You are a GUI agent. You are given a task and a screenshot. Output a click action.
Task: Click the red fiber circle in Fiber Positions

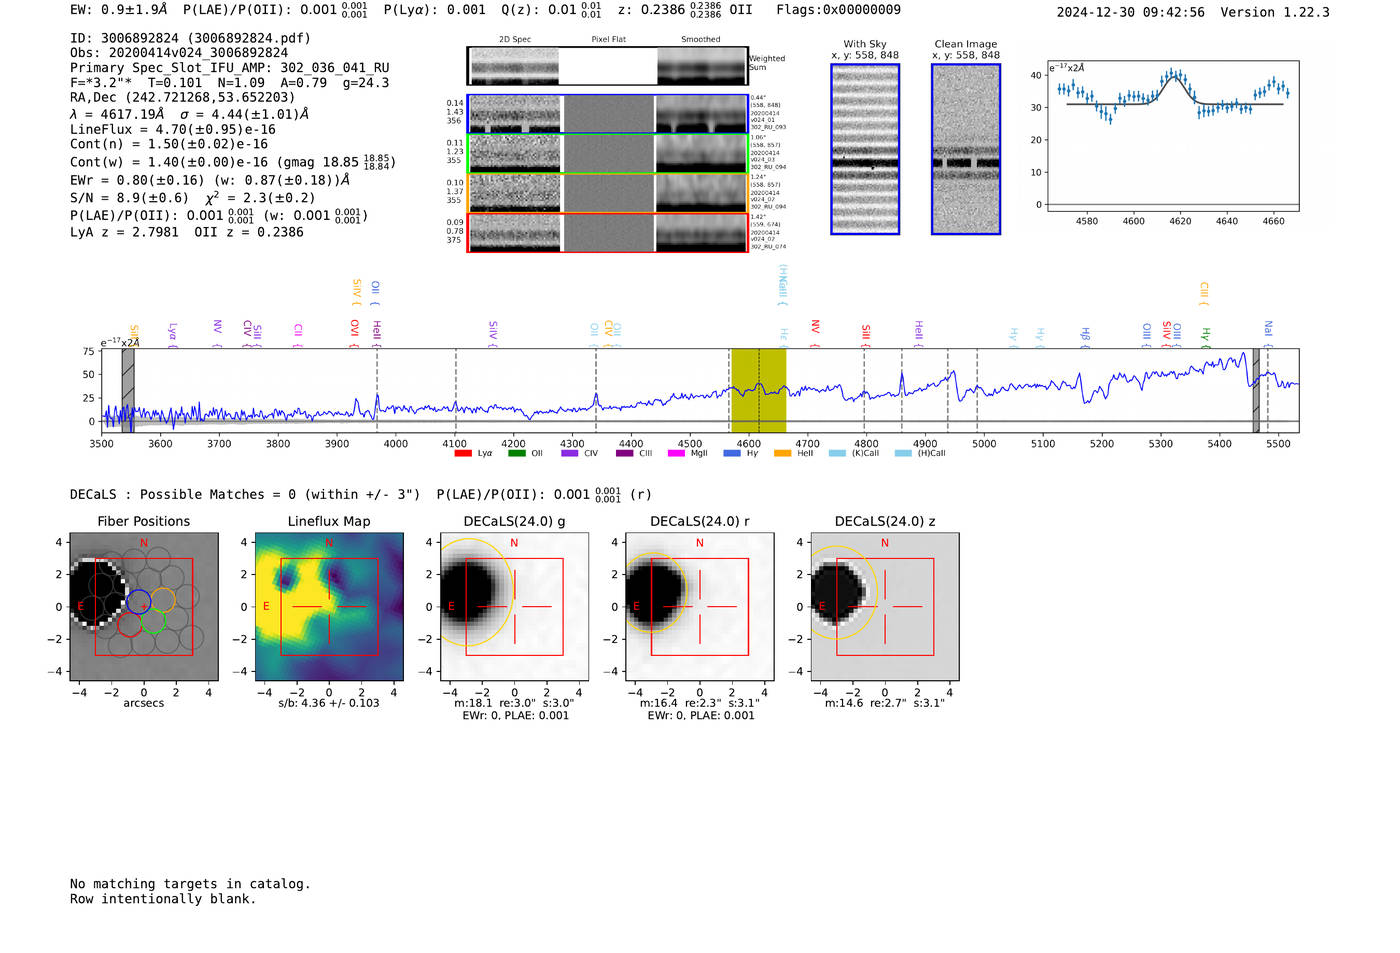pos(129,624)
